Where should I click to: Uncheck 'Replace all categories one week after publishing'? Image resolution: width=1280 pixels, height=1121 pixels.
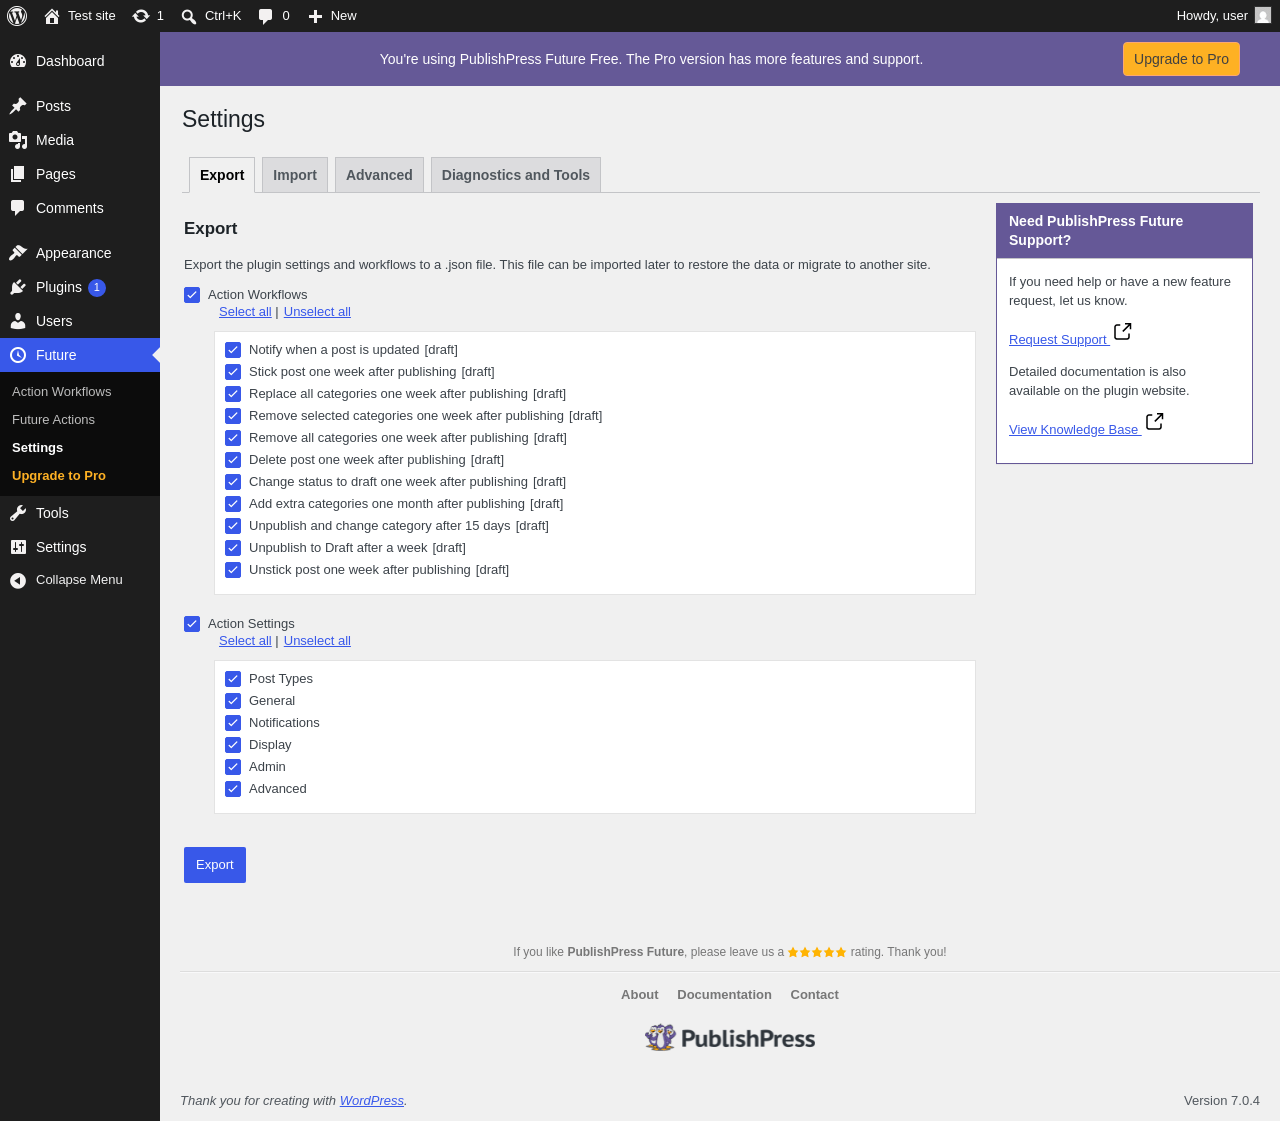point(233,394)
